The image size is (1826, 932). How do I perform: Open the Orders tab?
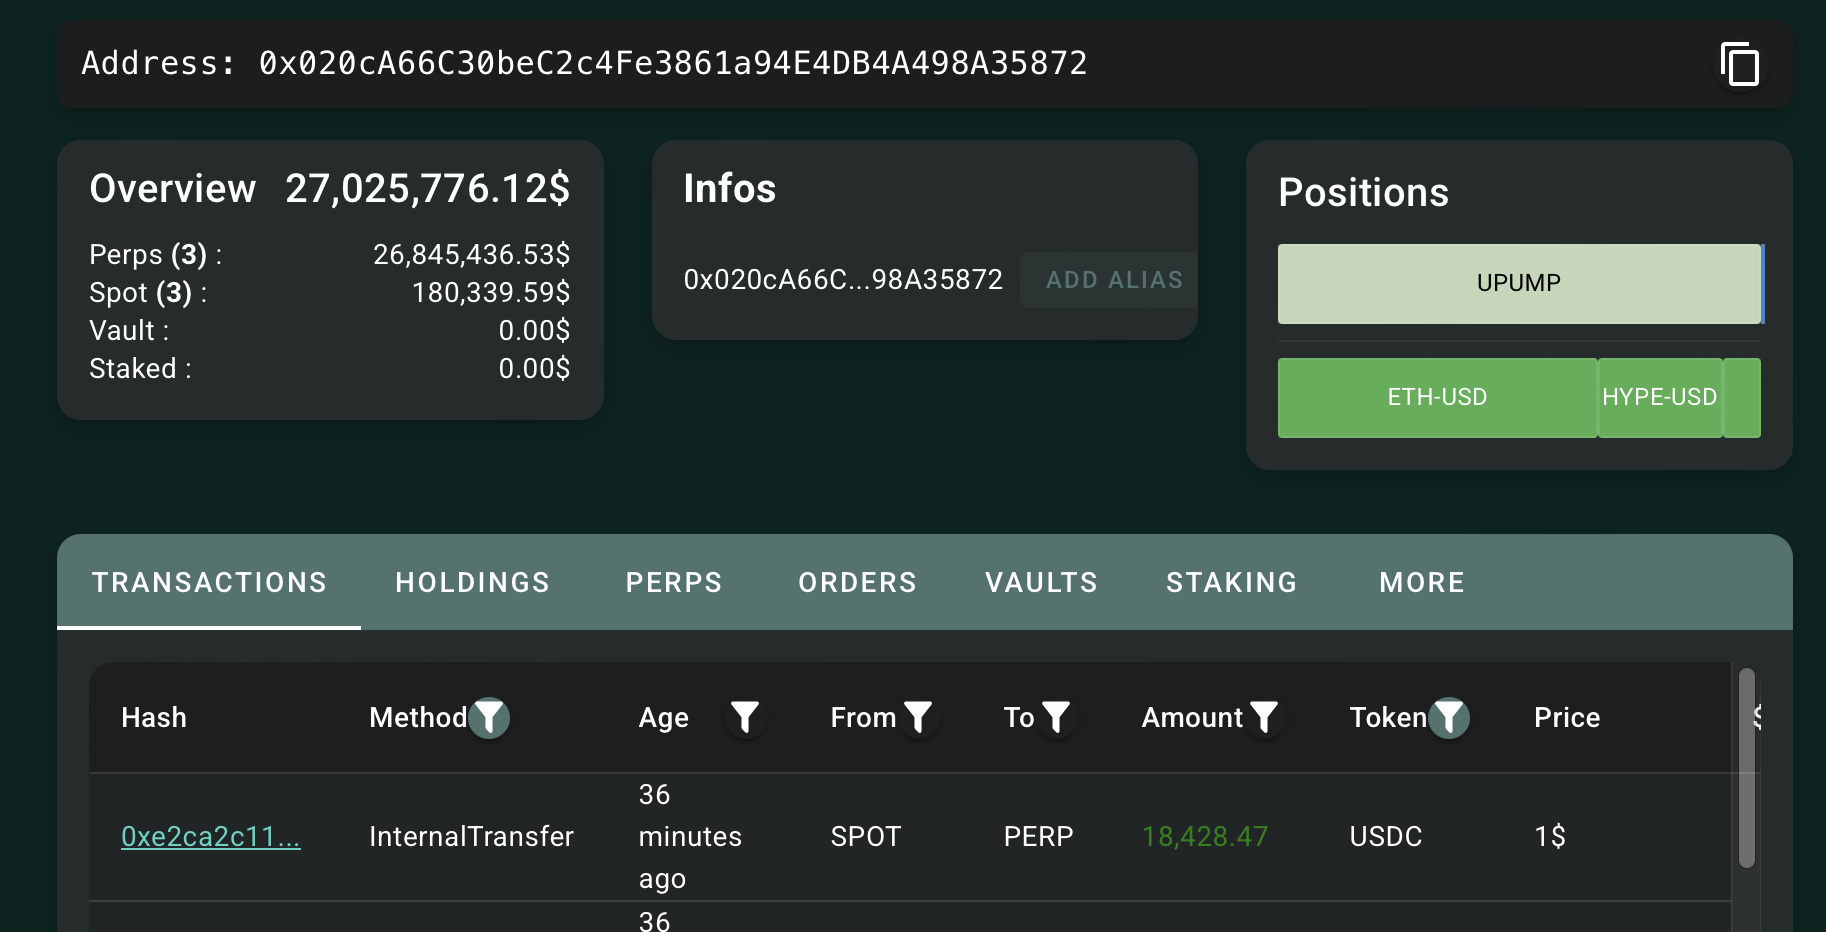(x=857, y=582)
